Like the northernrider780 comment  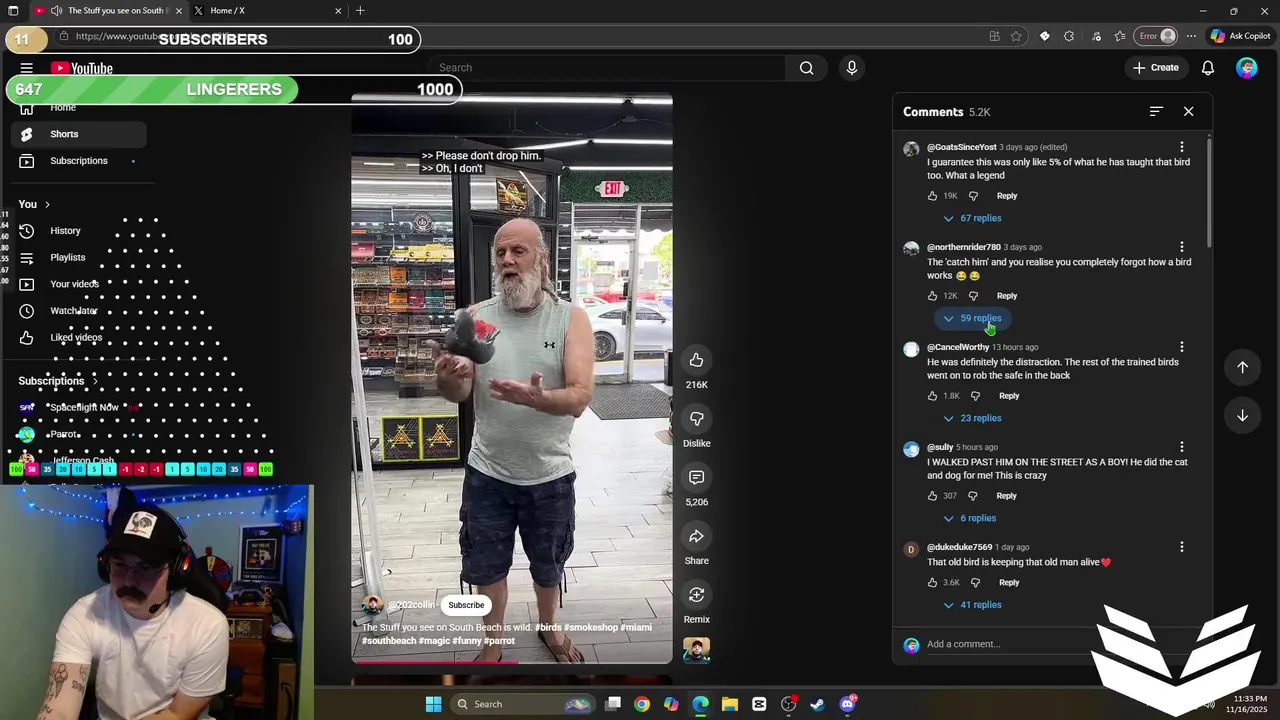click(932, 296)
